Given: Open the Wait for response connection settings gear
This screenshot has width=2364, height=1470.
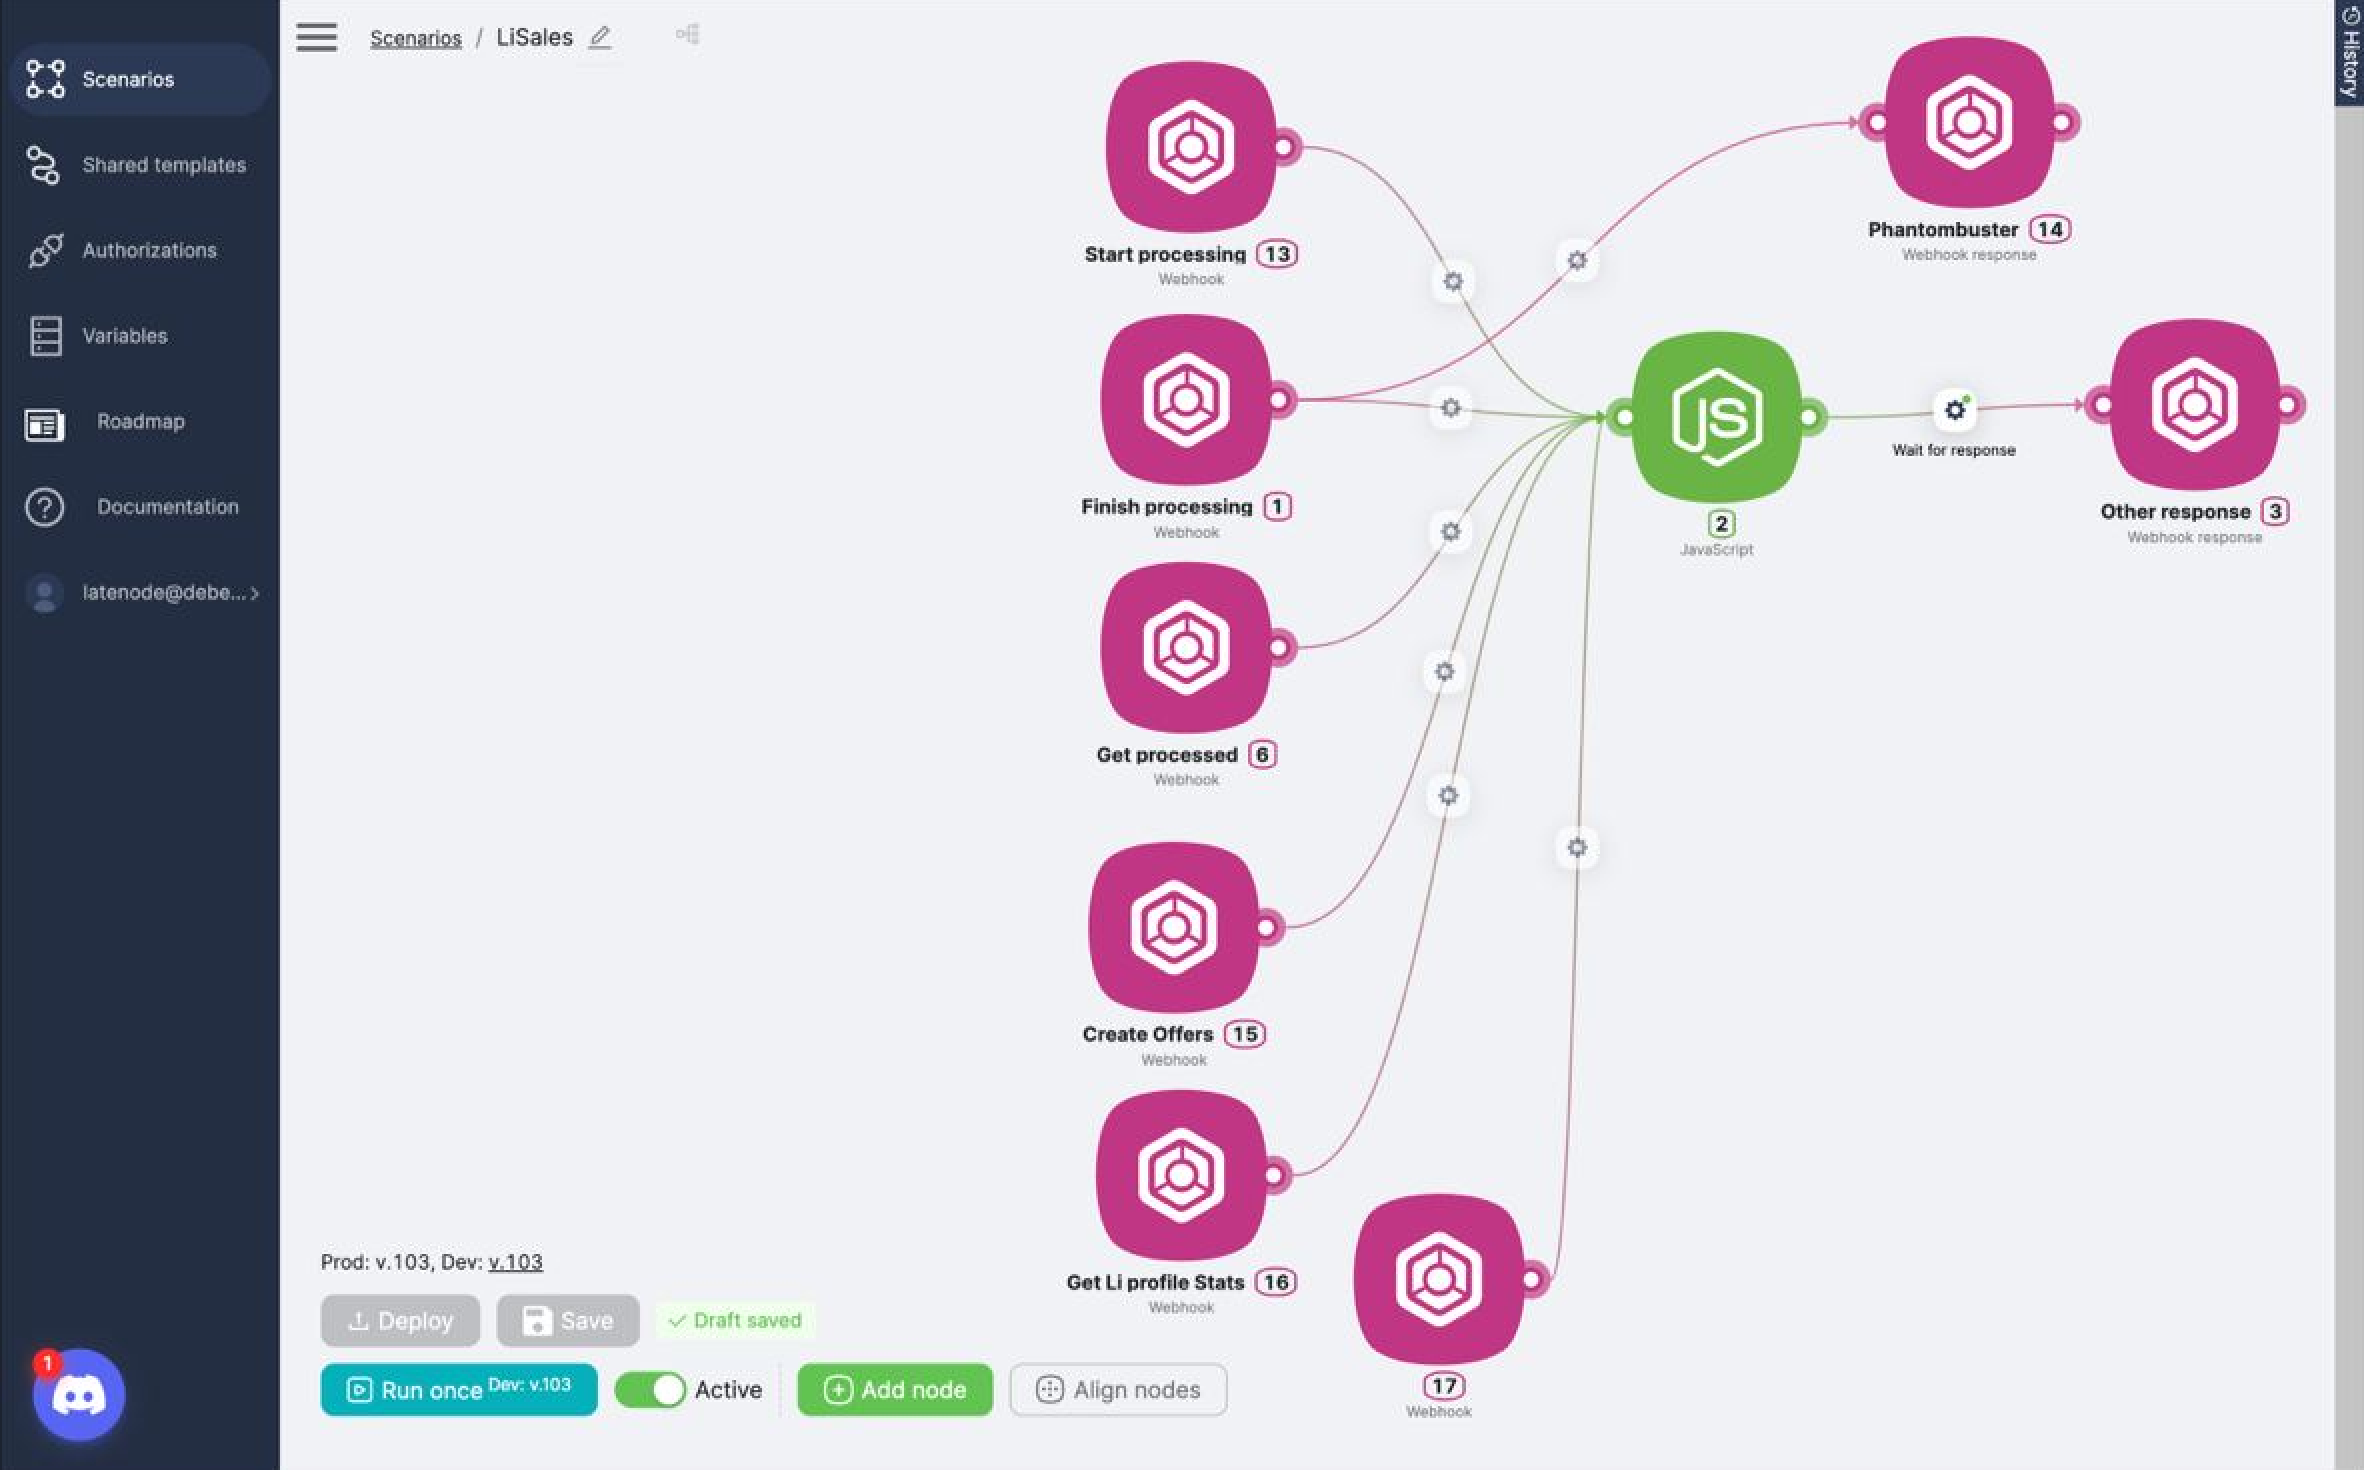Looking at the screenshot, I should 1954,410.
